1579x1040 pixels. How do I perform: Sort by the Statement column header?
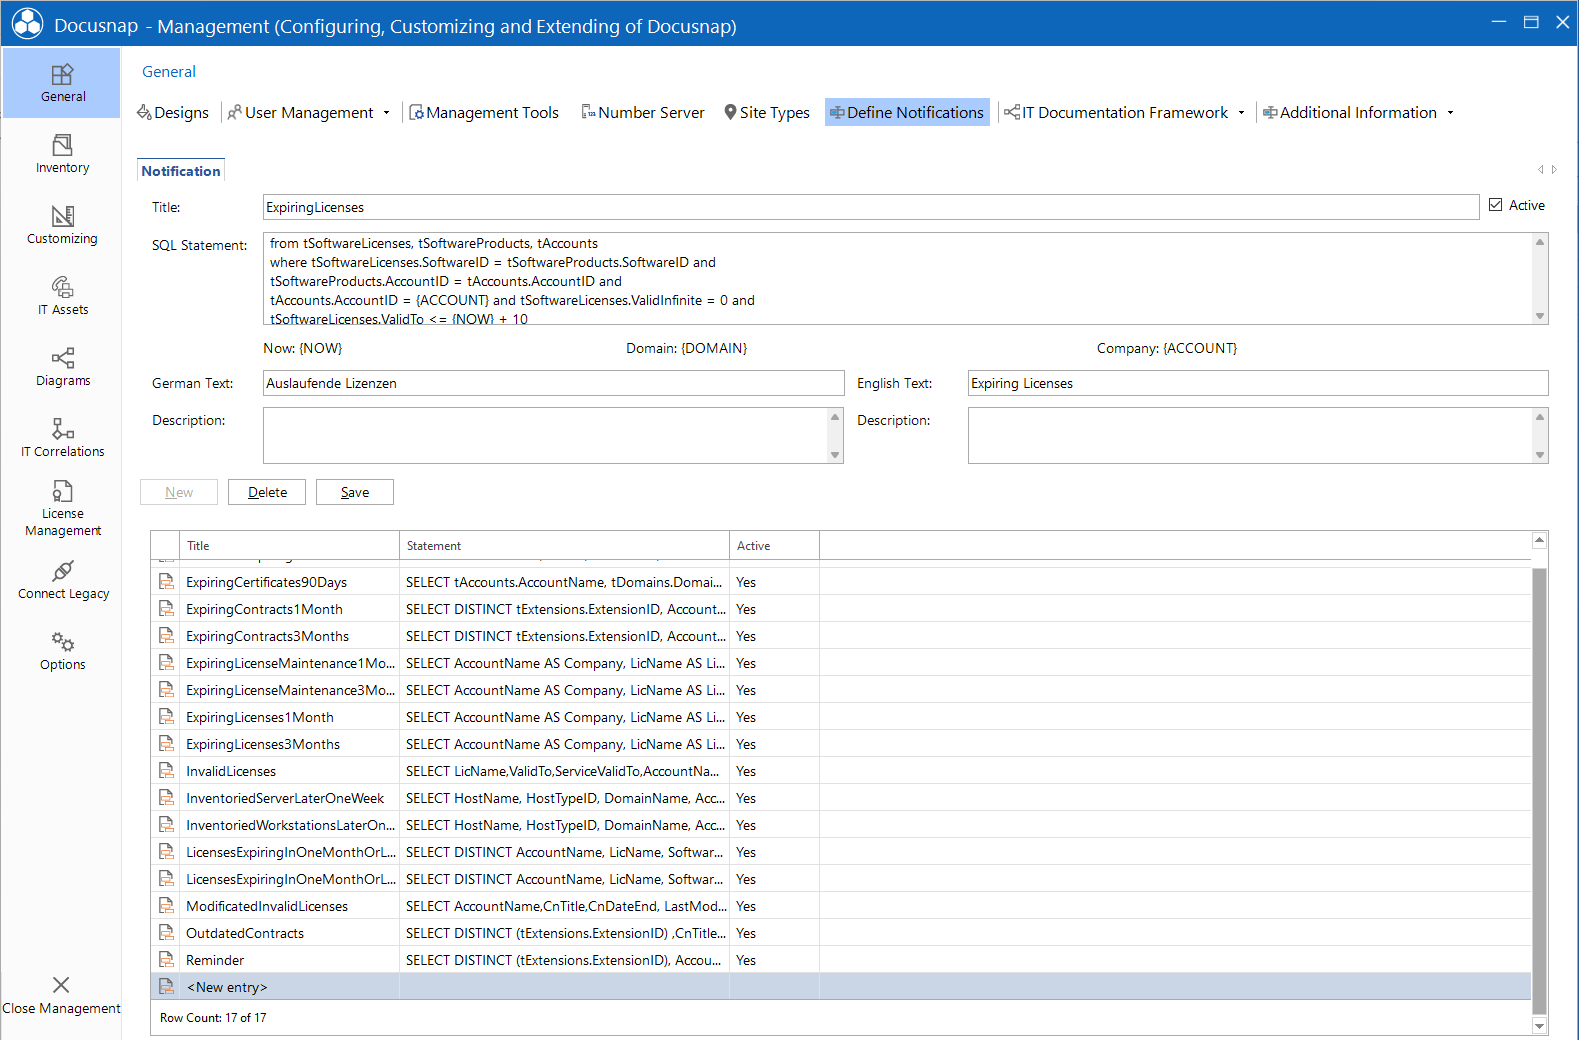coord(564,546)
